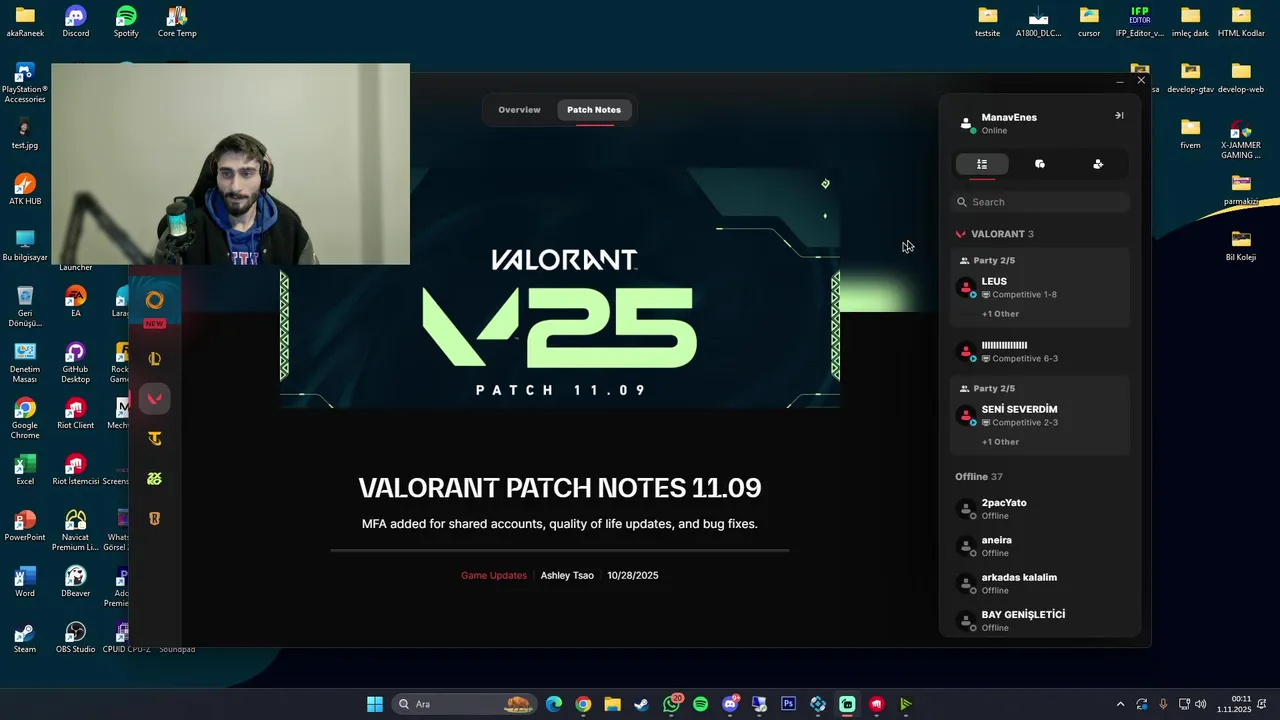The width and height of the screenshot is (1280, 720).
Task: Open the HTML Kodlar desktop folder
Action: click(x=1241, y=21)
